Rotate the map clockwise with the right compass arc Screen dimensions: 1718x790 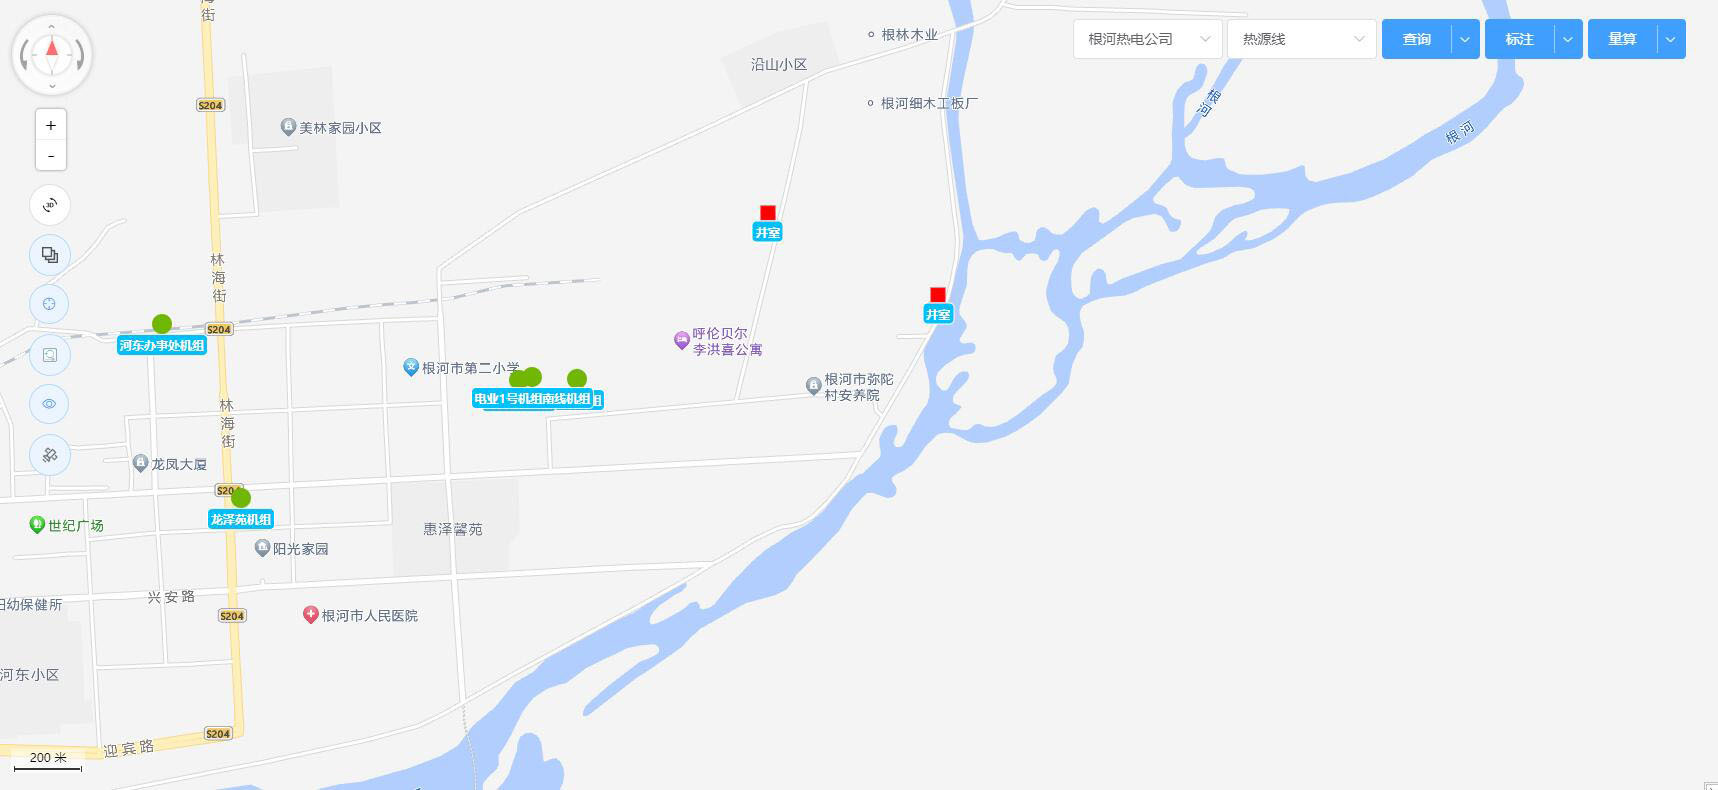[x=79, y=54]
